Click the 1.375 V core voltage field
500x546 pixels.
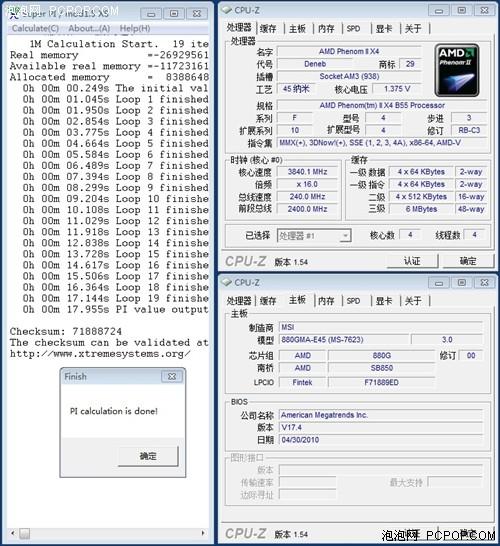397,89
